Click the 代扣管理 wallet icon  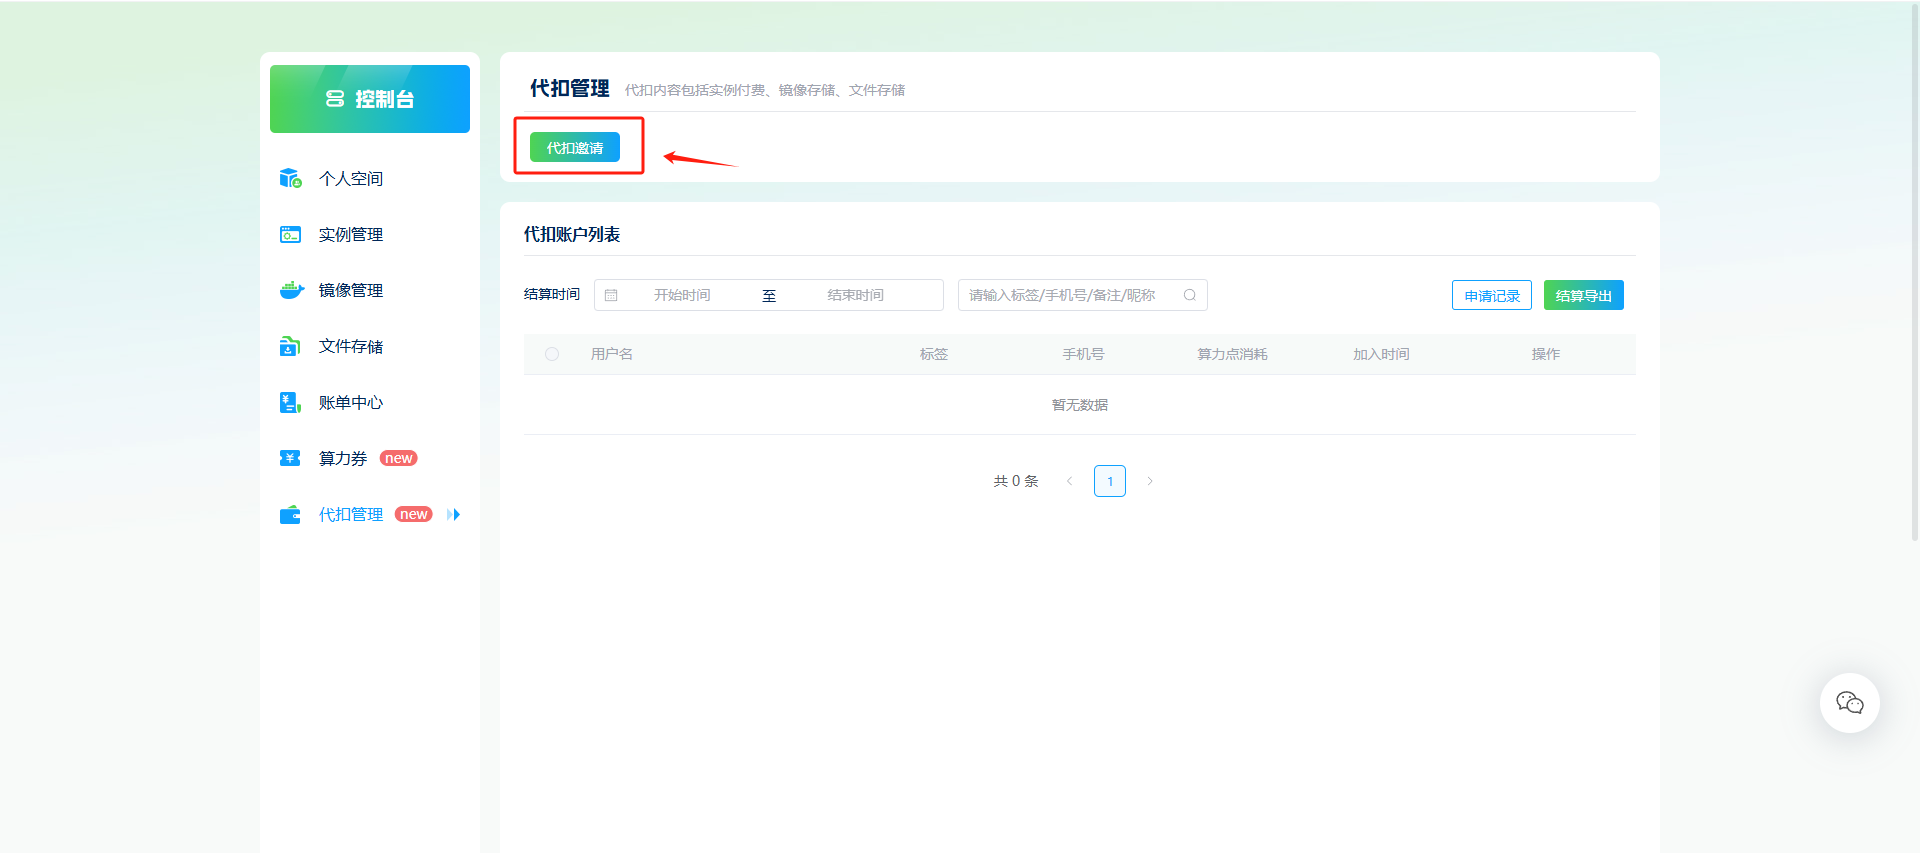pyautogui.click(x=290, y=514)
